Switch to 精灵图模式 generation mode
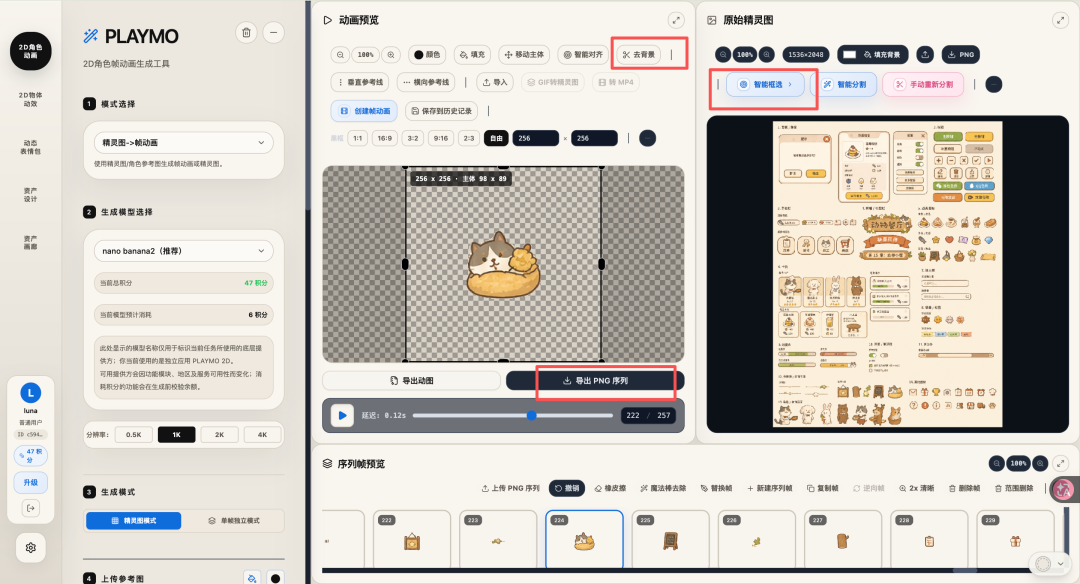 [x=134, y=521]
